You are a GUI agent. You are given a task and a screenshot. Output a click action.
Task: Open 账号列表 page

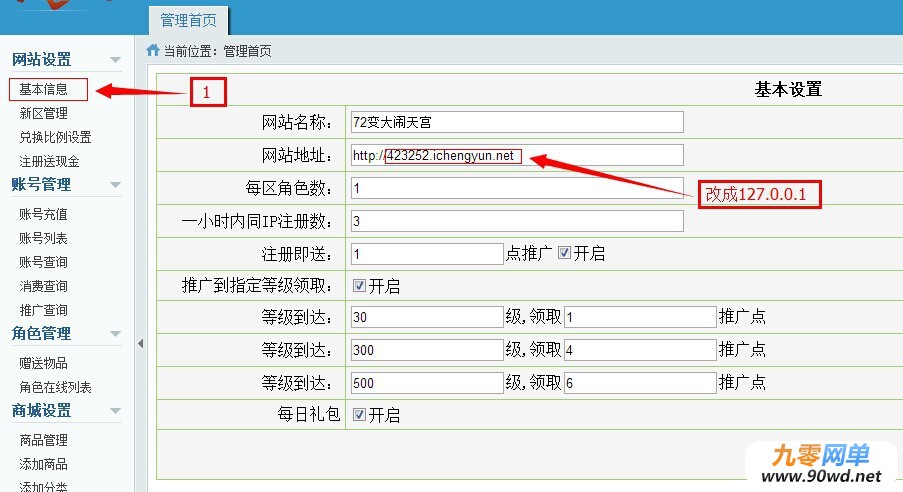point(43,238)
